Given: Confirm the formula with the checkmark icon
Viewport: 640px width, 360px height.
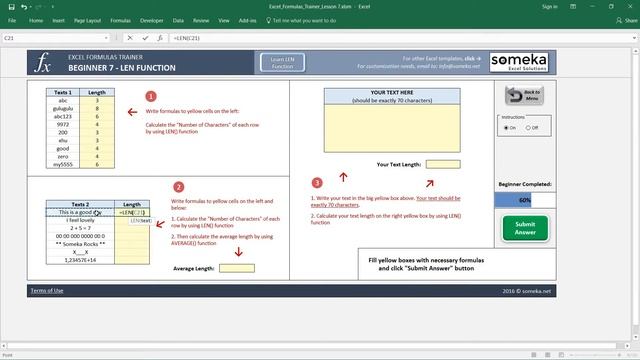Looking at the screenshot, I should point(145,38).
